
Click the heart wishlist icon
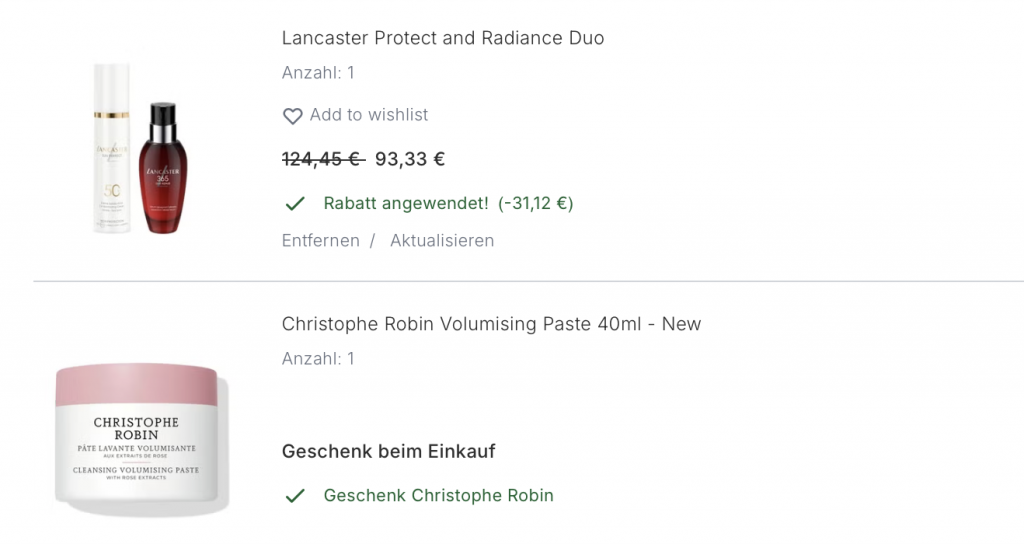point(292,116)
